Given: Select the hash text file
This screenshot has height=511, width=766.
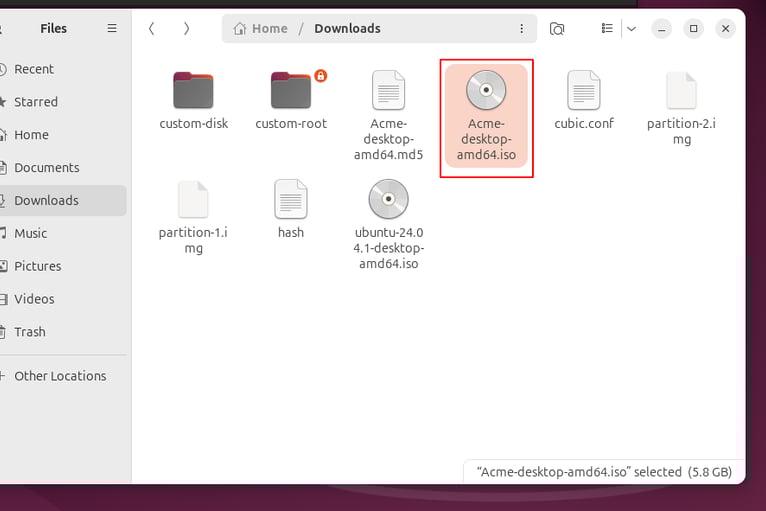Looking at the screenshot, I should (x=291, y=209).
